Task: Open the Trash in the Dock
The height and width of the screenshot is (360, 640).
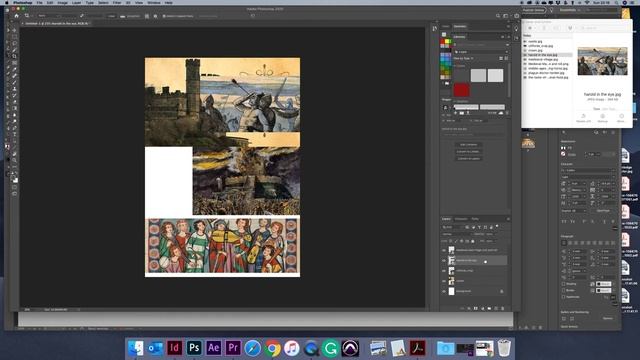Action: point(504,348)
